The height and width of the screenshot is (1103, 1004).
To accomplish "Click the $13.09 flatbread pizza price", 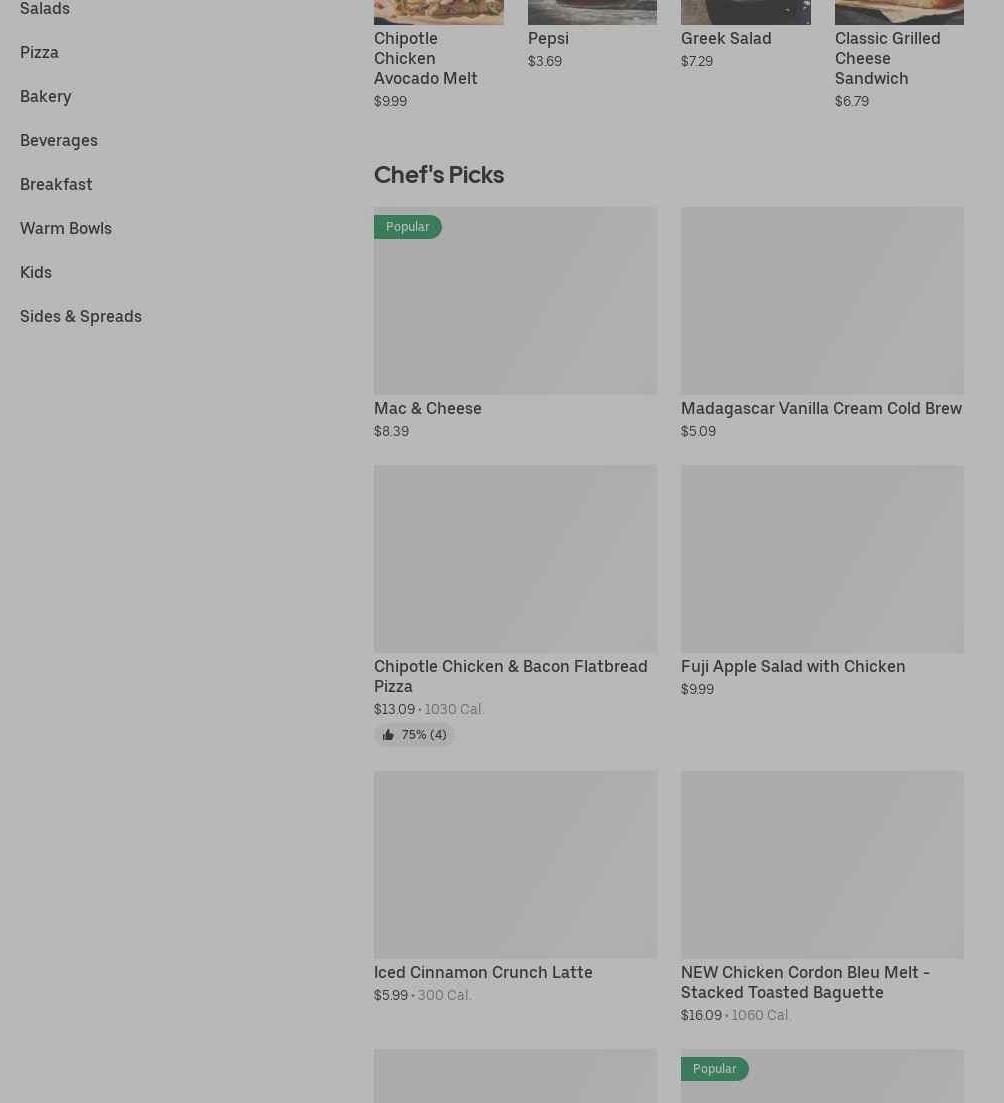I will tap(395, 709).
